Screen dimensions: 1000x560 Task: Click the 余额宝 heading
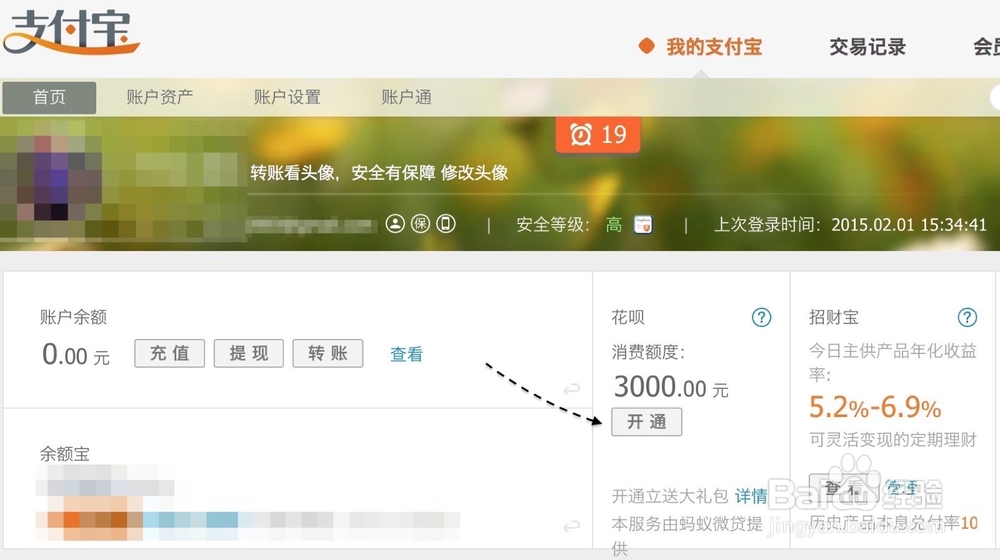[x=64, y=453]
